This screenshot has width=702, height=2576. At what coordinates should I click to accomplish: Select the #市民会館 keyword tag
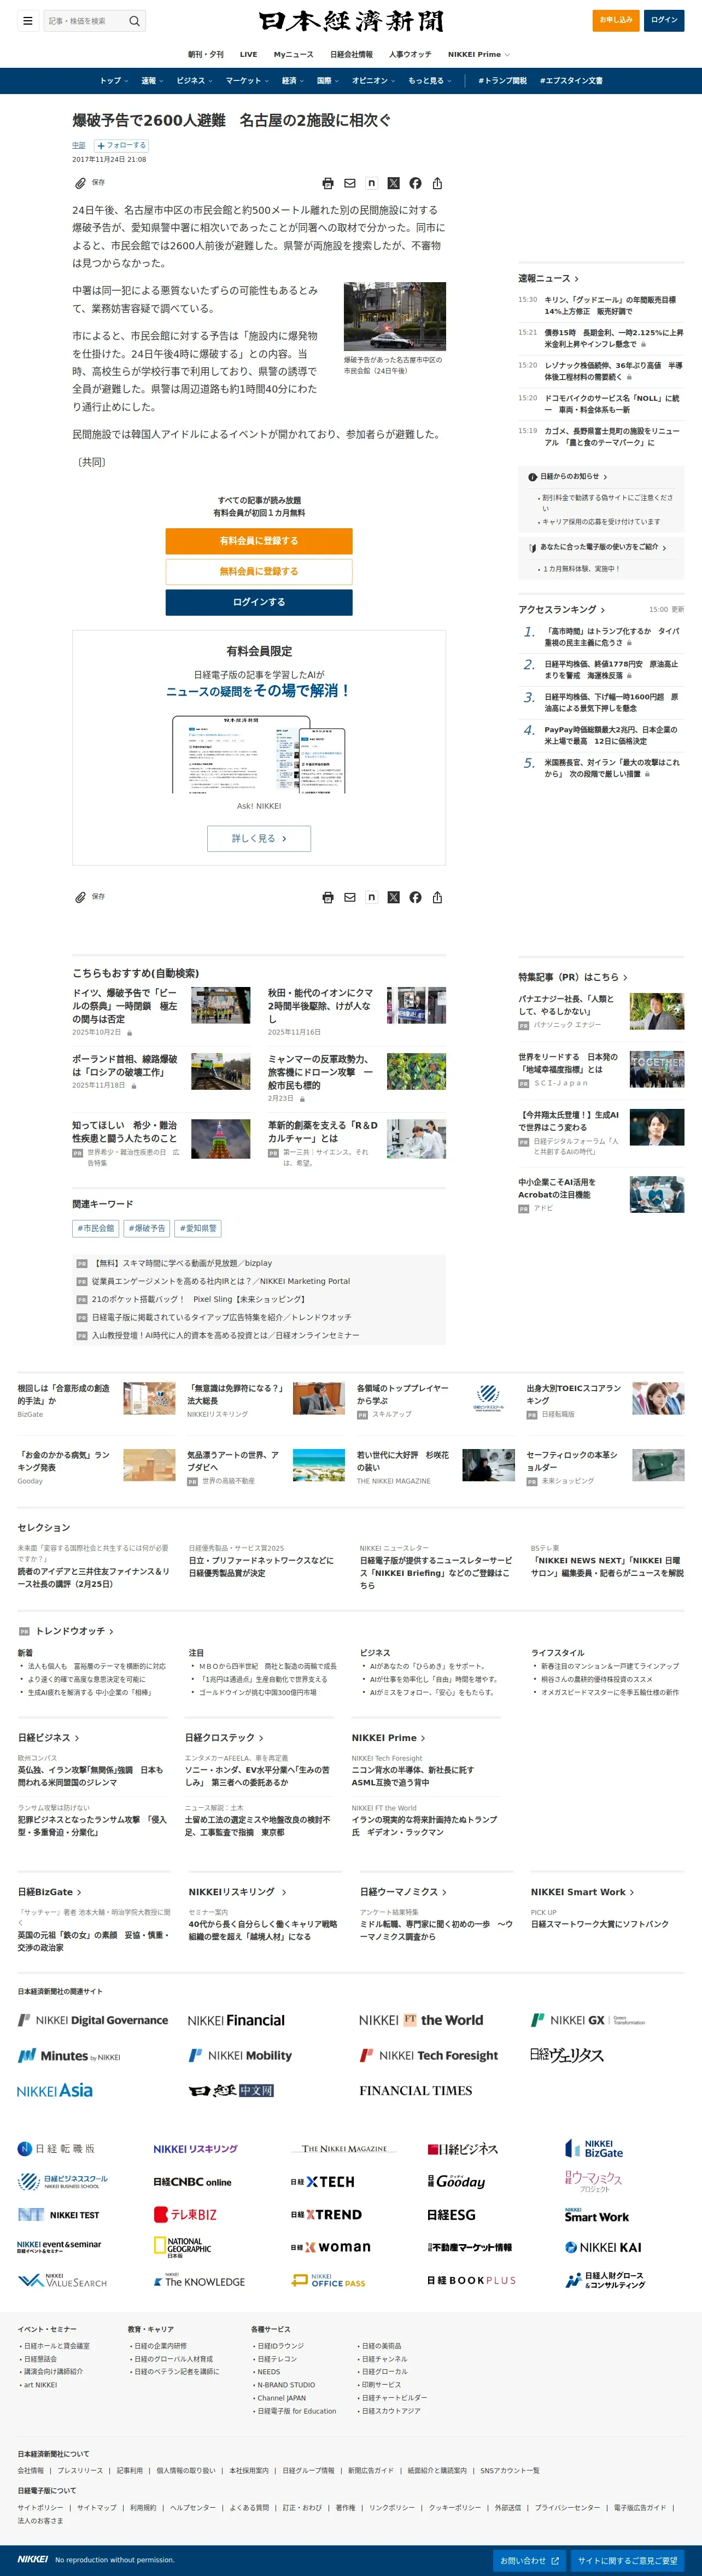point(96,1228)
